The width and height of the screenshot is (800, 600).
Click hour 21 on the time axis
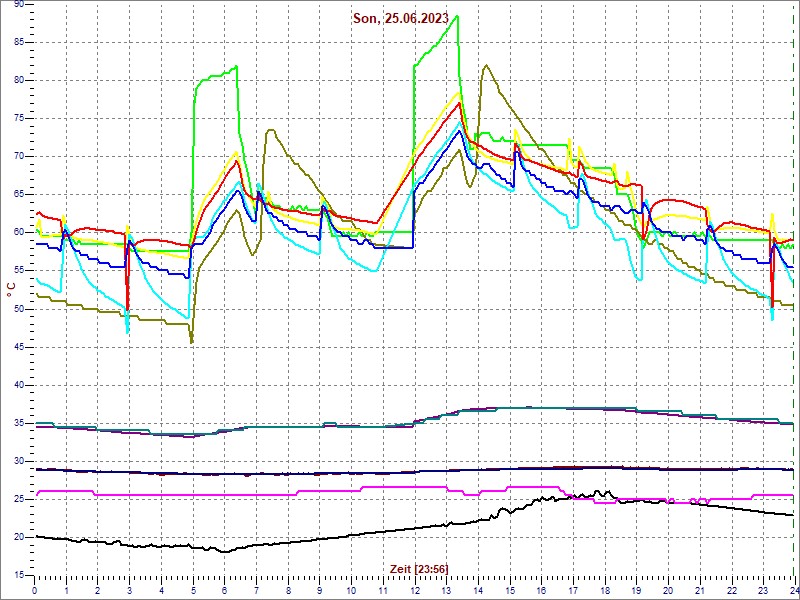tap(701, 590)
